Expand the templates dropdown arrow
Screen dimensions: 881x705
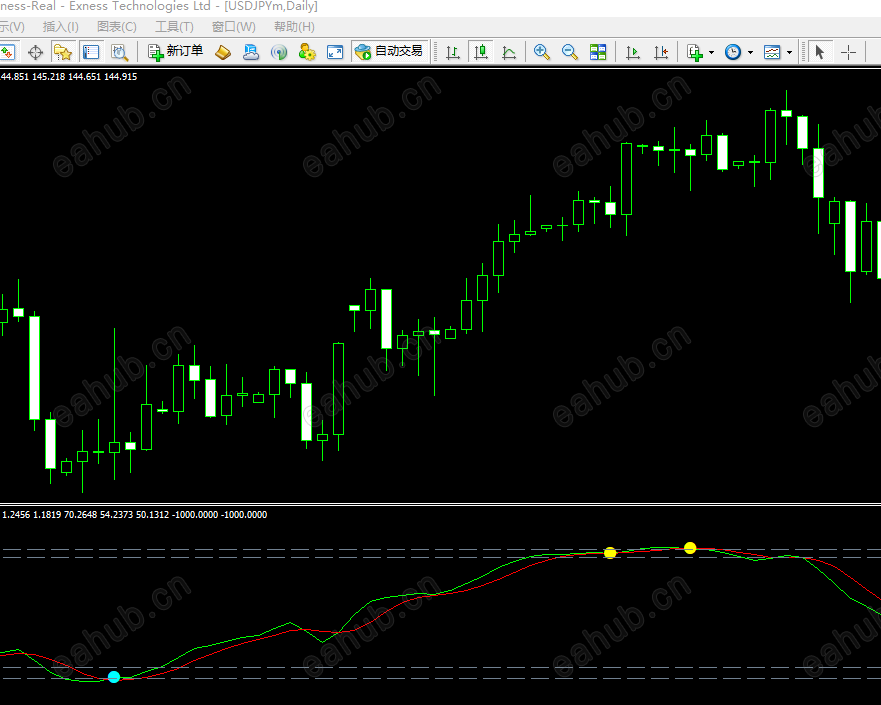point(789,53)
